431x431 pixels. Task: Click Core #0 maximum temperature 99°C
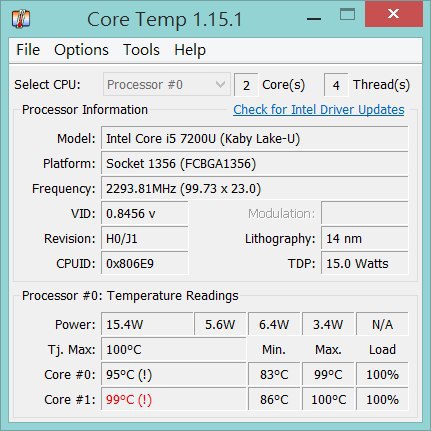[x=328, y=374]
